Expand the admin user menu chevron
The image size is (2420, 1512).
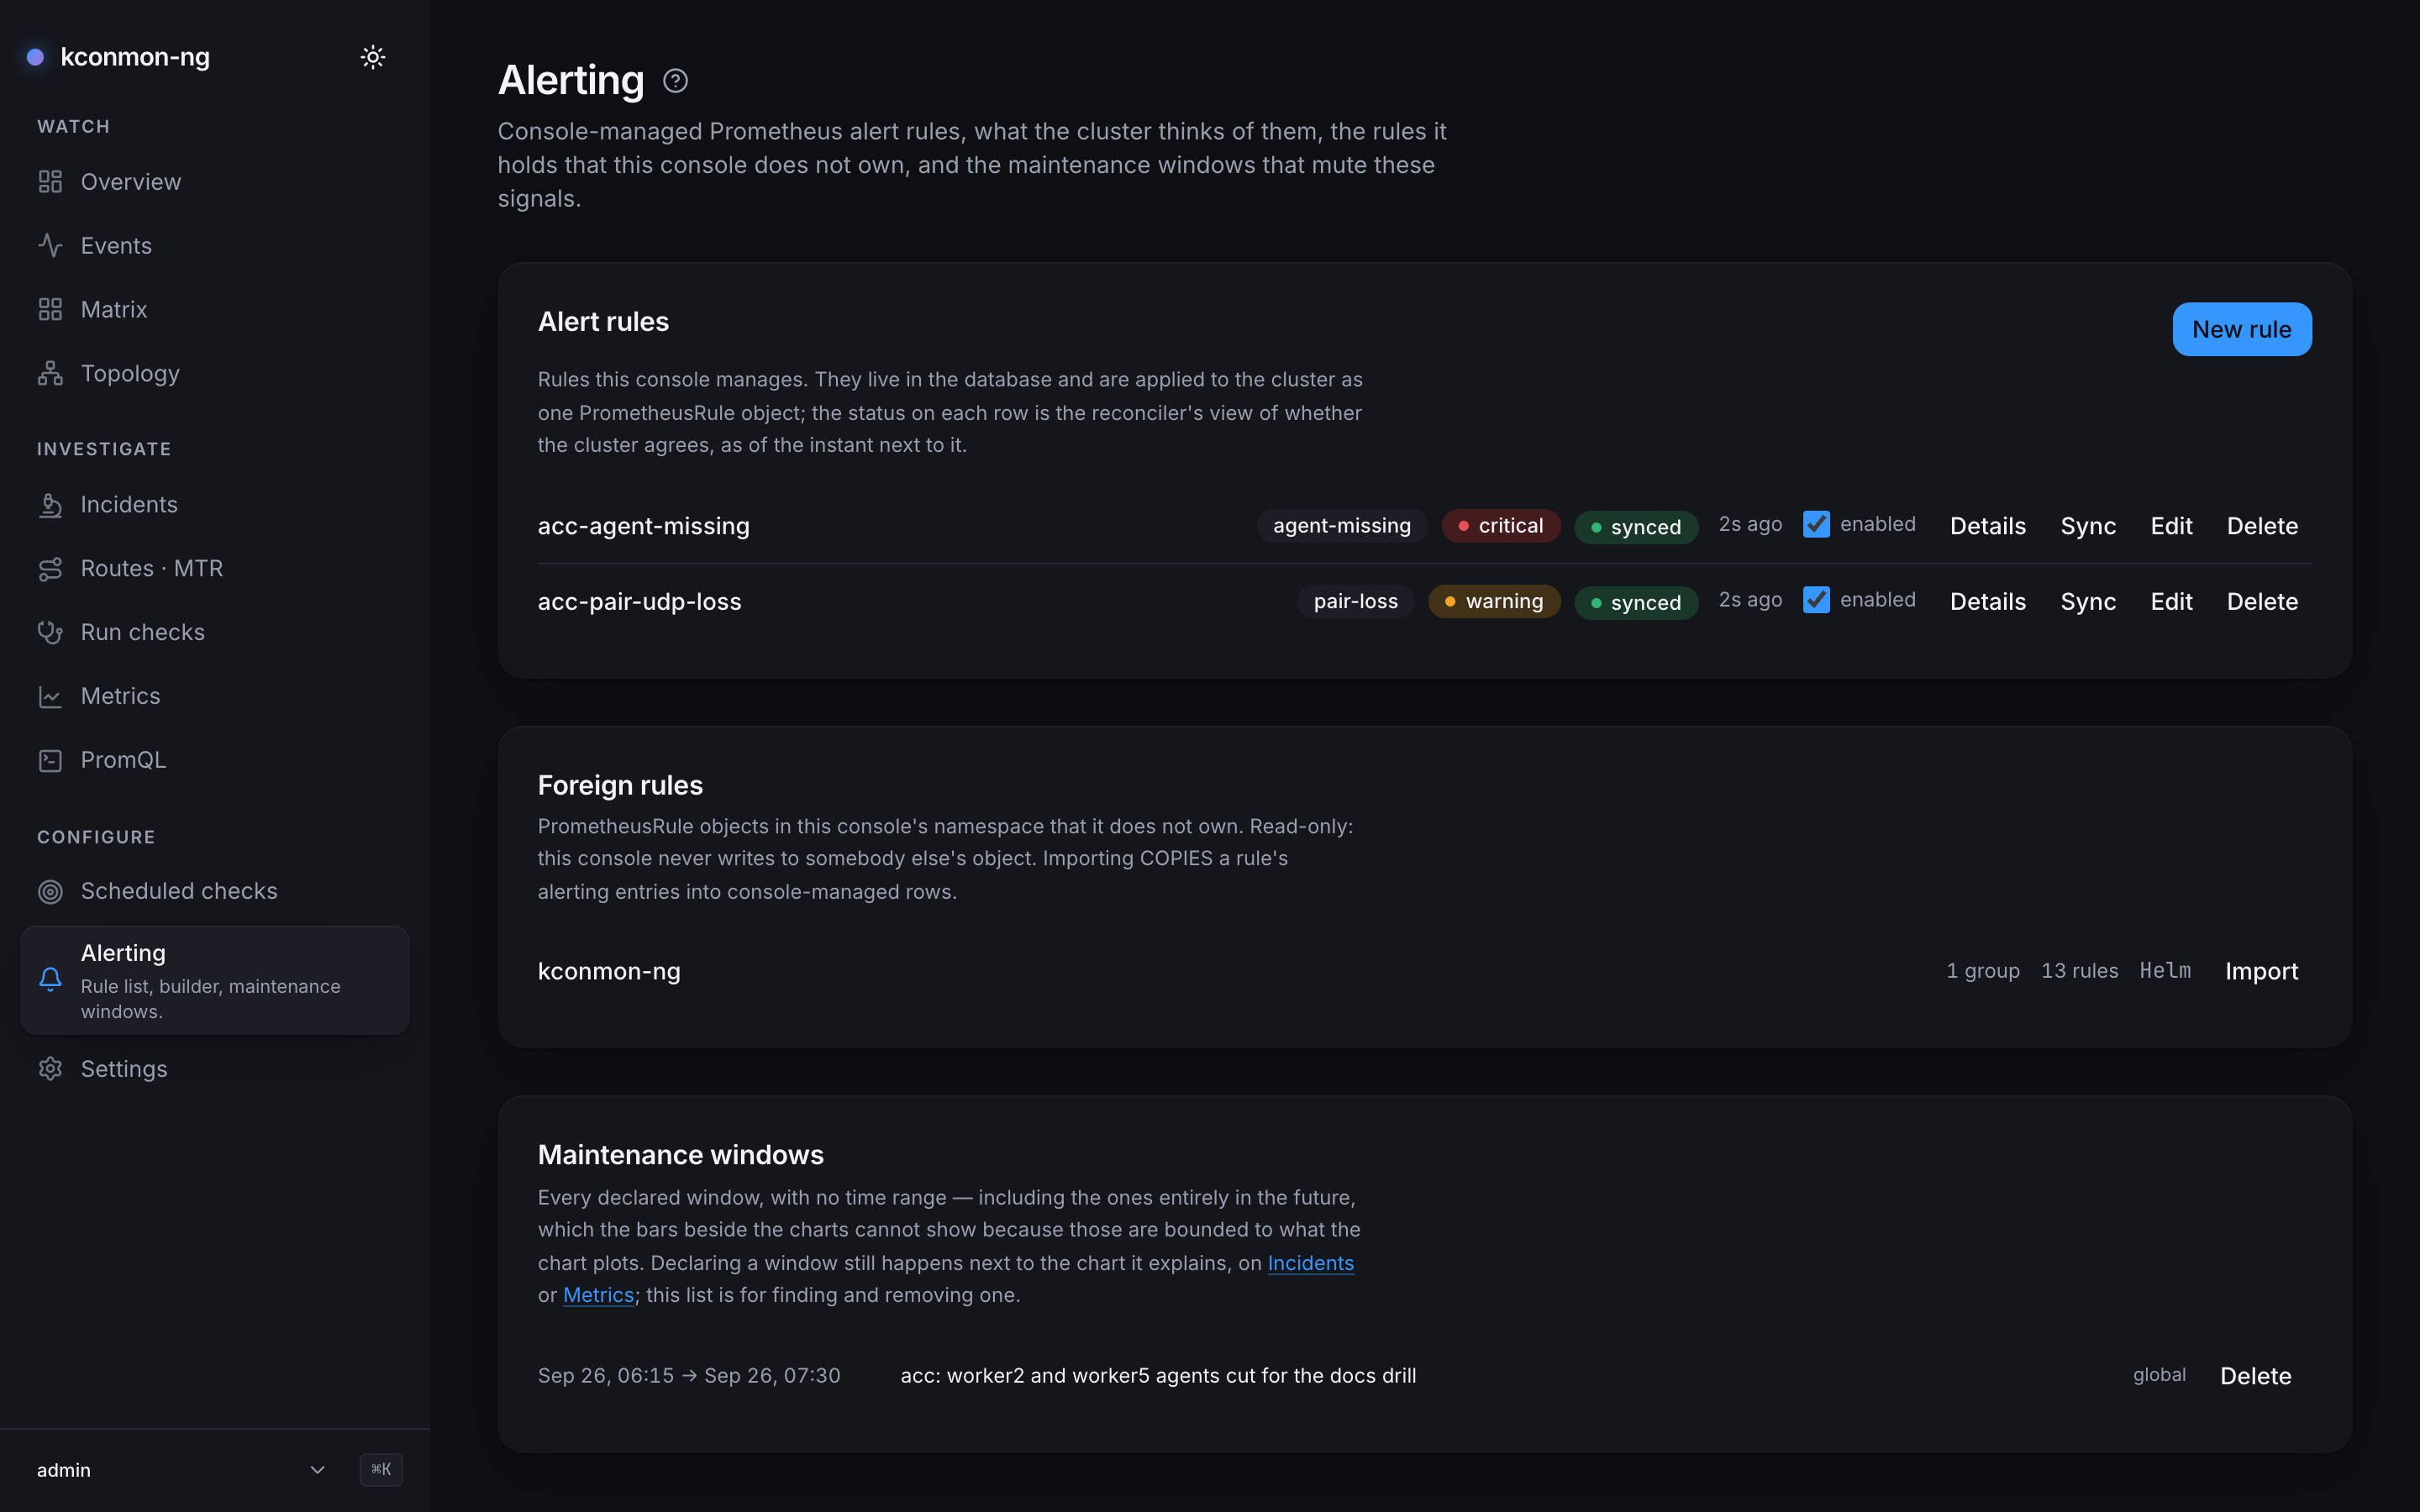(317, 1470)
